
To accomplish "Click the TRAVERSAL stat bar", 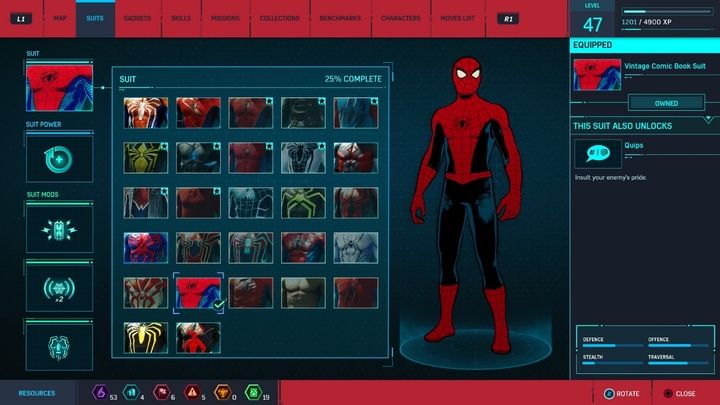I will (x=678, y=363).
